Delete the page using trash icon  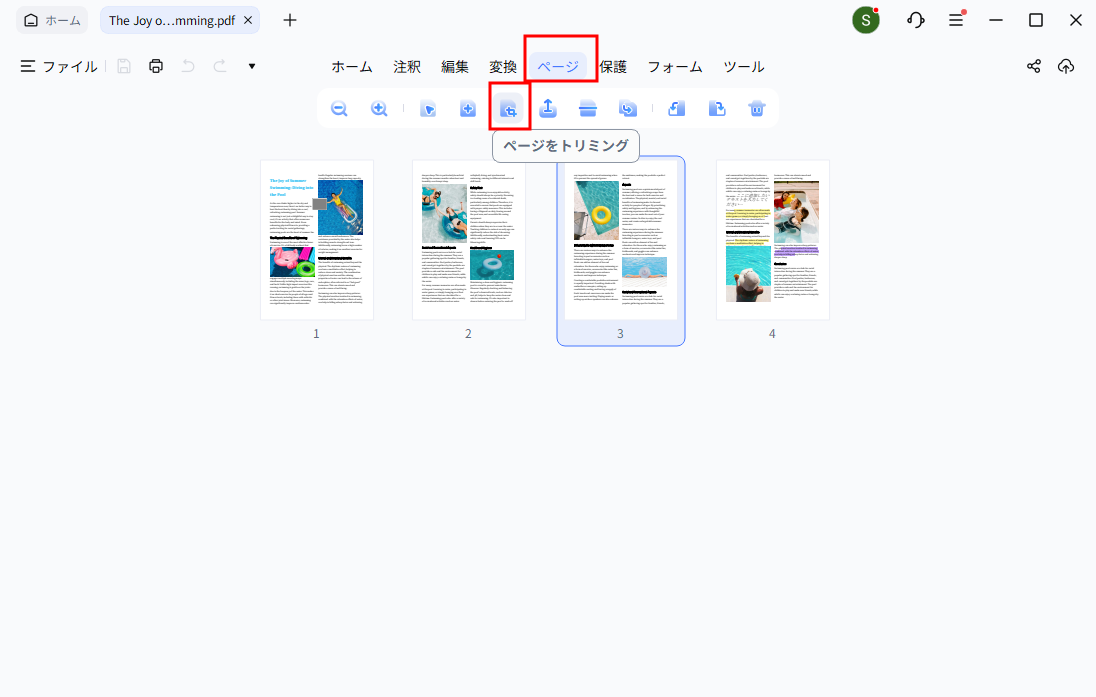click(x=757, y=109)
